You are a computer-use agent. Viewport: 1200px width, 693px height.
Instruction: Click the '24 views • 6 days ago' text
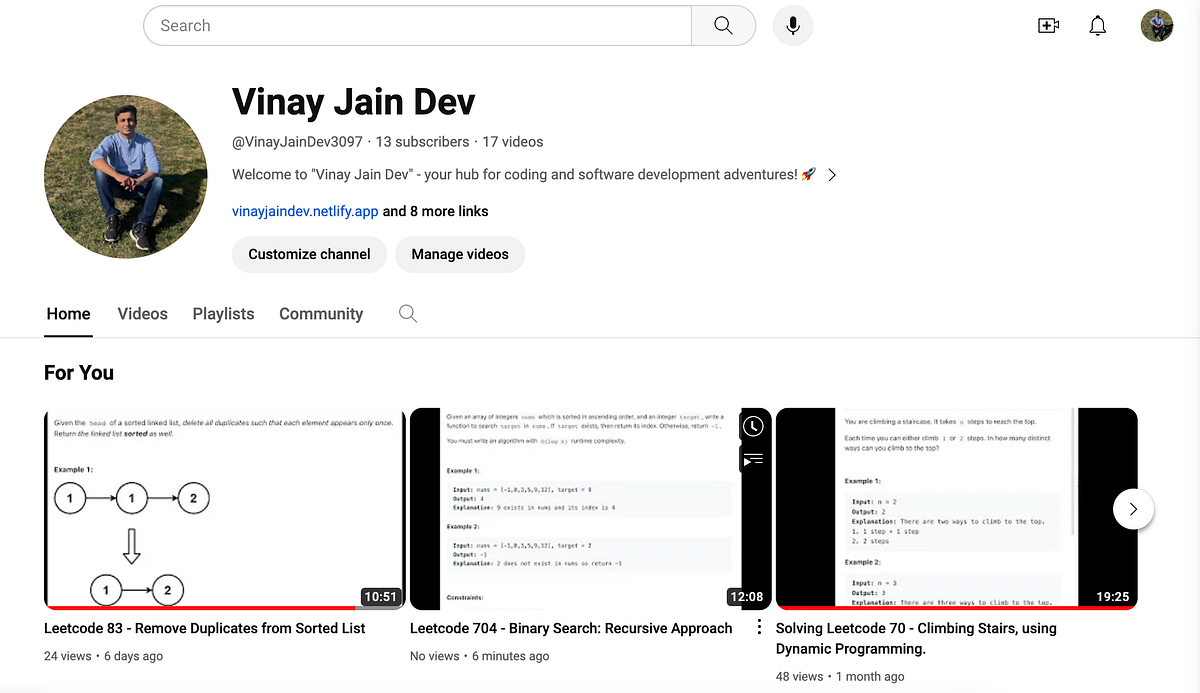coord(103,656)
